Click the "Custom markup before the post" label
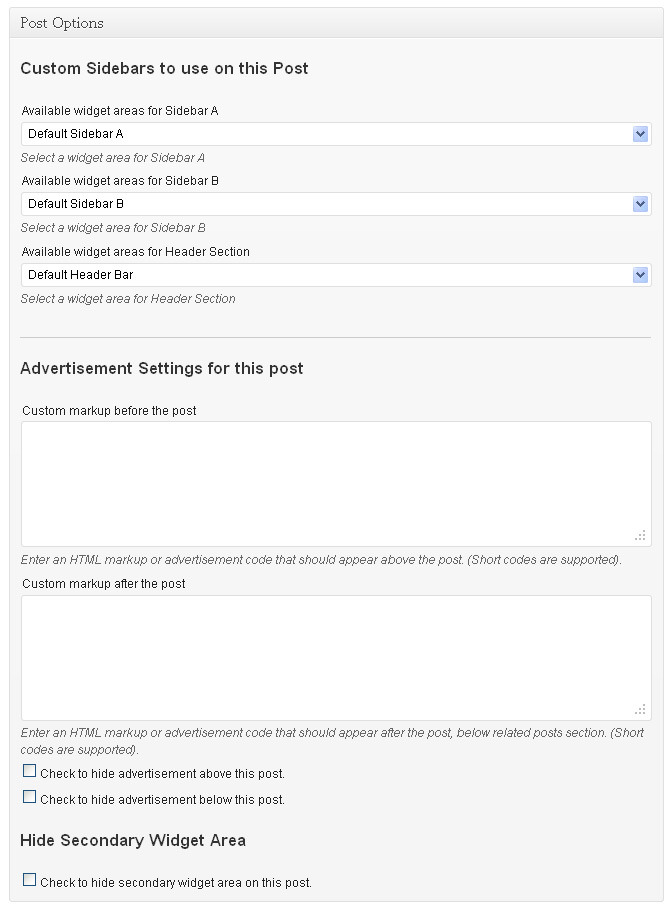Screen dimensions: 671x906 coord(109,411)
